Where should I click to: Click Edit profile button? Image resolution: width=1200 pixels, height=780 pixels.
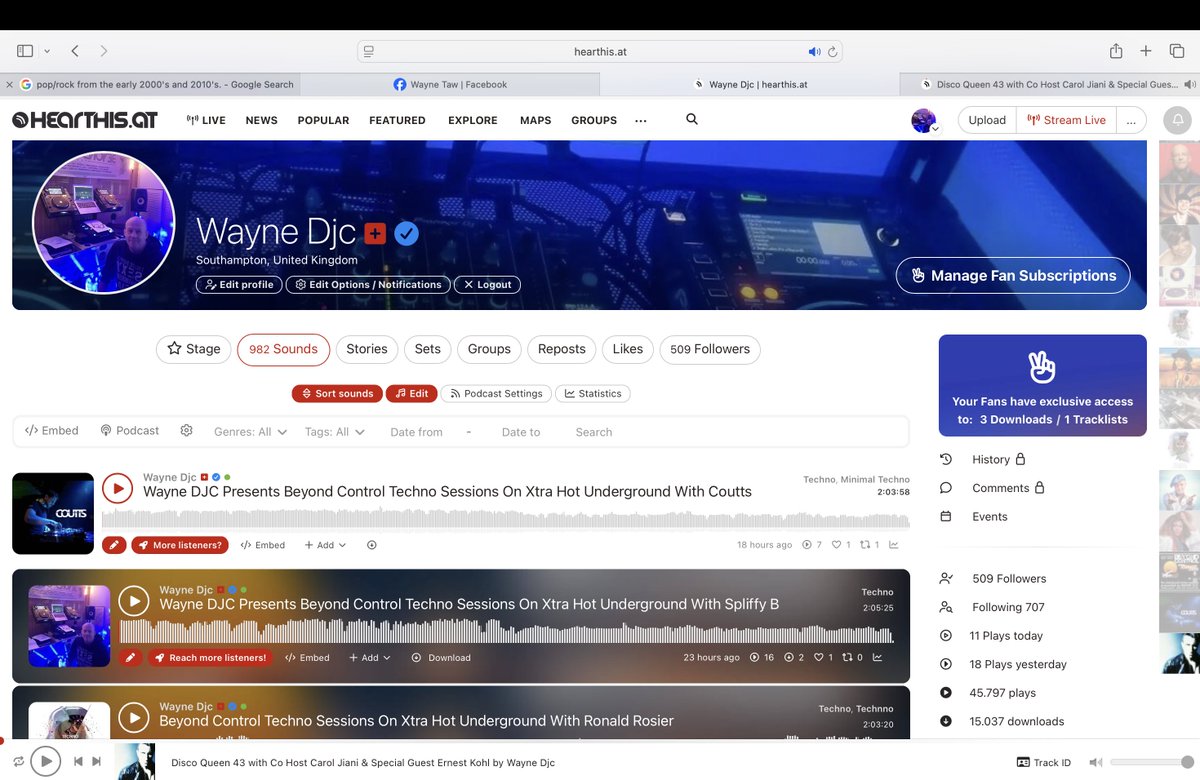coord(240,285)
